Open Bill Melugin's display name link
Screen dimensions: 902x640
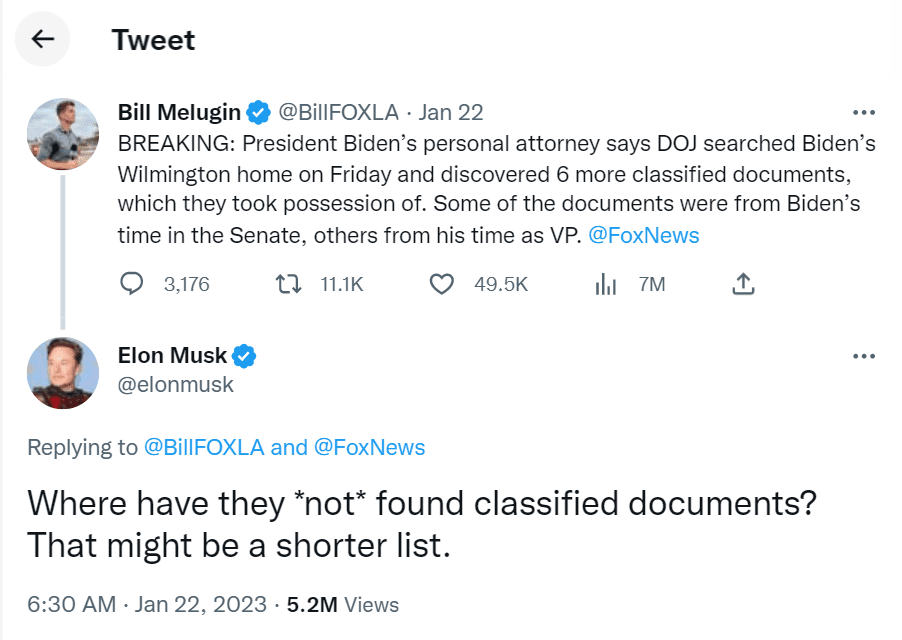[179, 111]
